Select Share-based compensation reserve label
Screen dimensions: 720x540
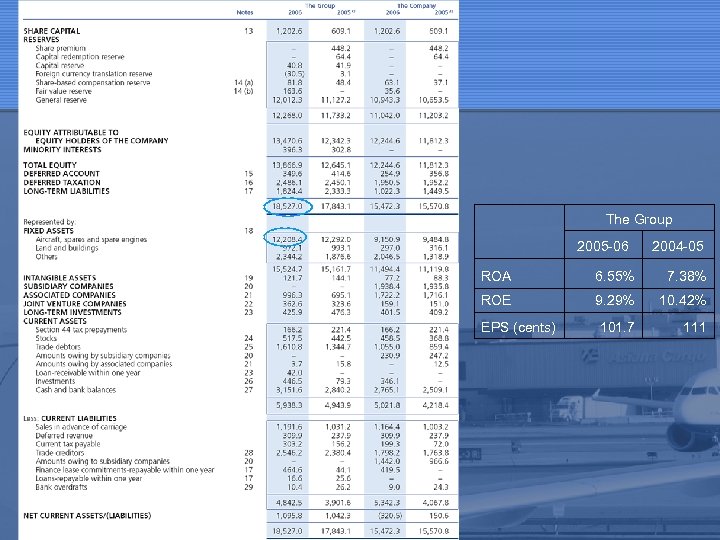point(93,83)
